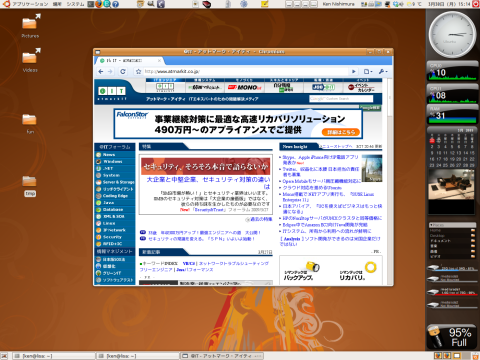Click the FalconStor banner advertisement
The width and height of the screenshot is (480, 360).
pyautogui.click(x=238, y=124)
